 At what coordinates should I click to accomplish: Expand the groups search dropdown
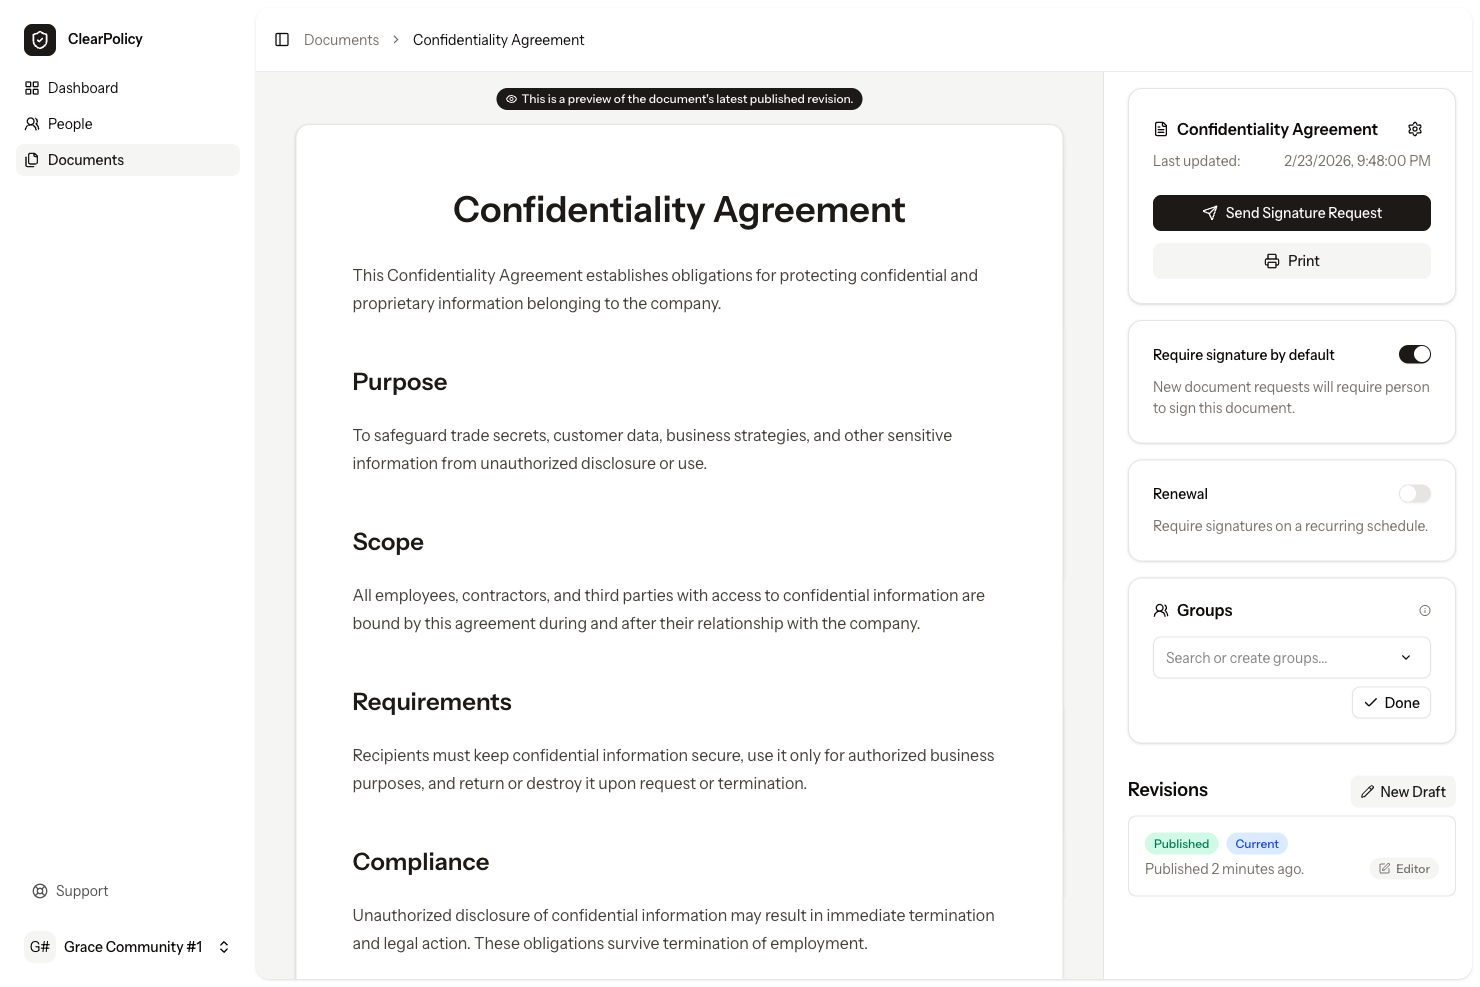(x=1406, y=657)
